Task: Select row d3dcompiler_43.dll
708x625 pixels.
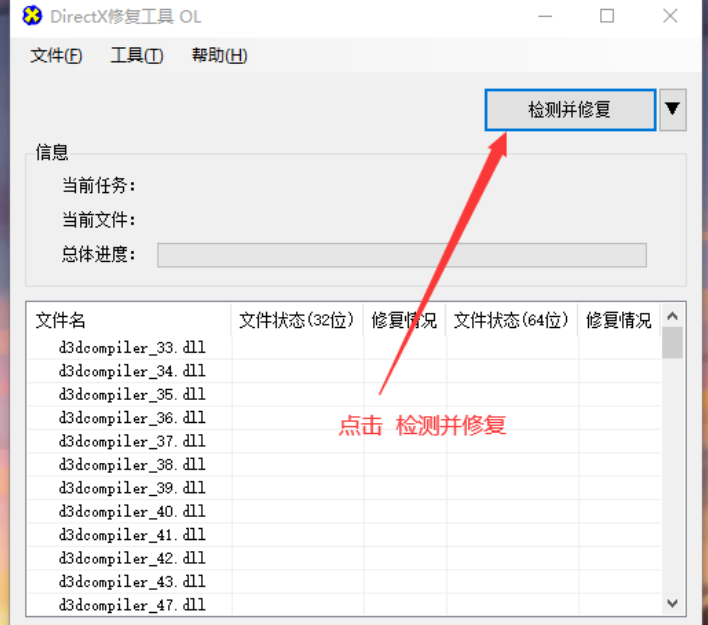Action: [x=344, y=582]
